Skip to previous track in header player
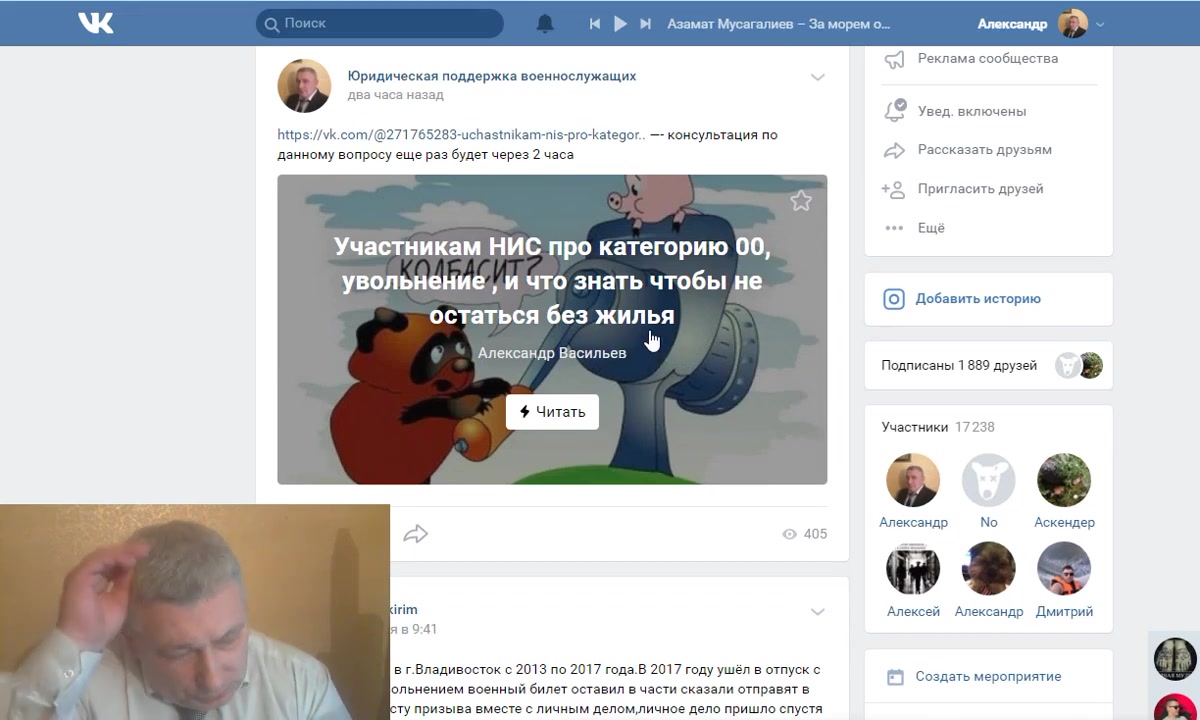Screen dimensions: 1200x720 [595, 23]
